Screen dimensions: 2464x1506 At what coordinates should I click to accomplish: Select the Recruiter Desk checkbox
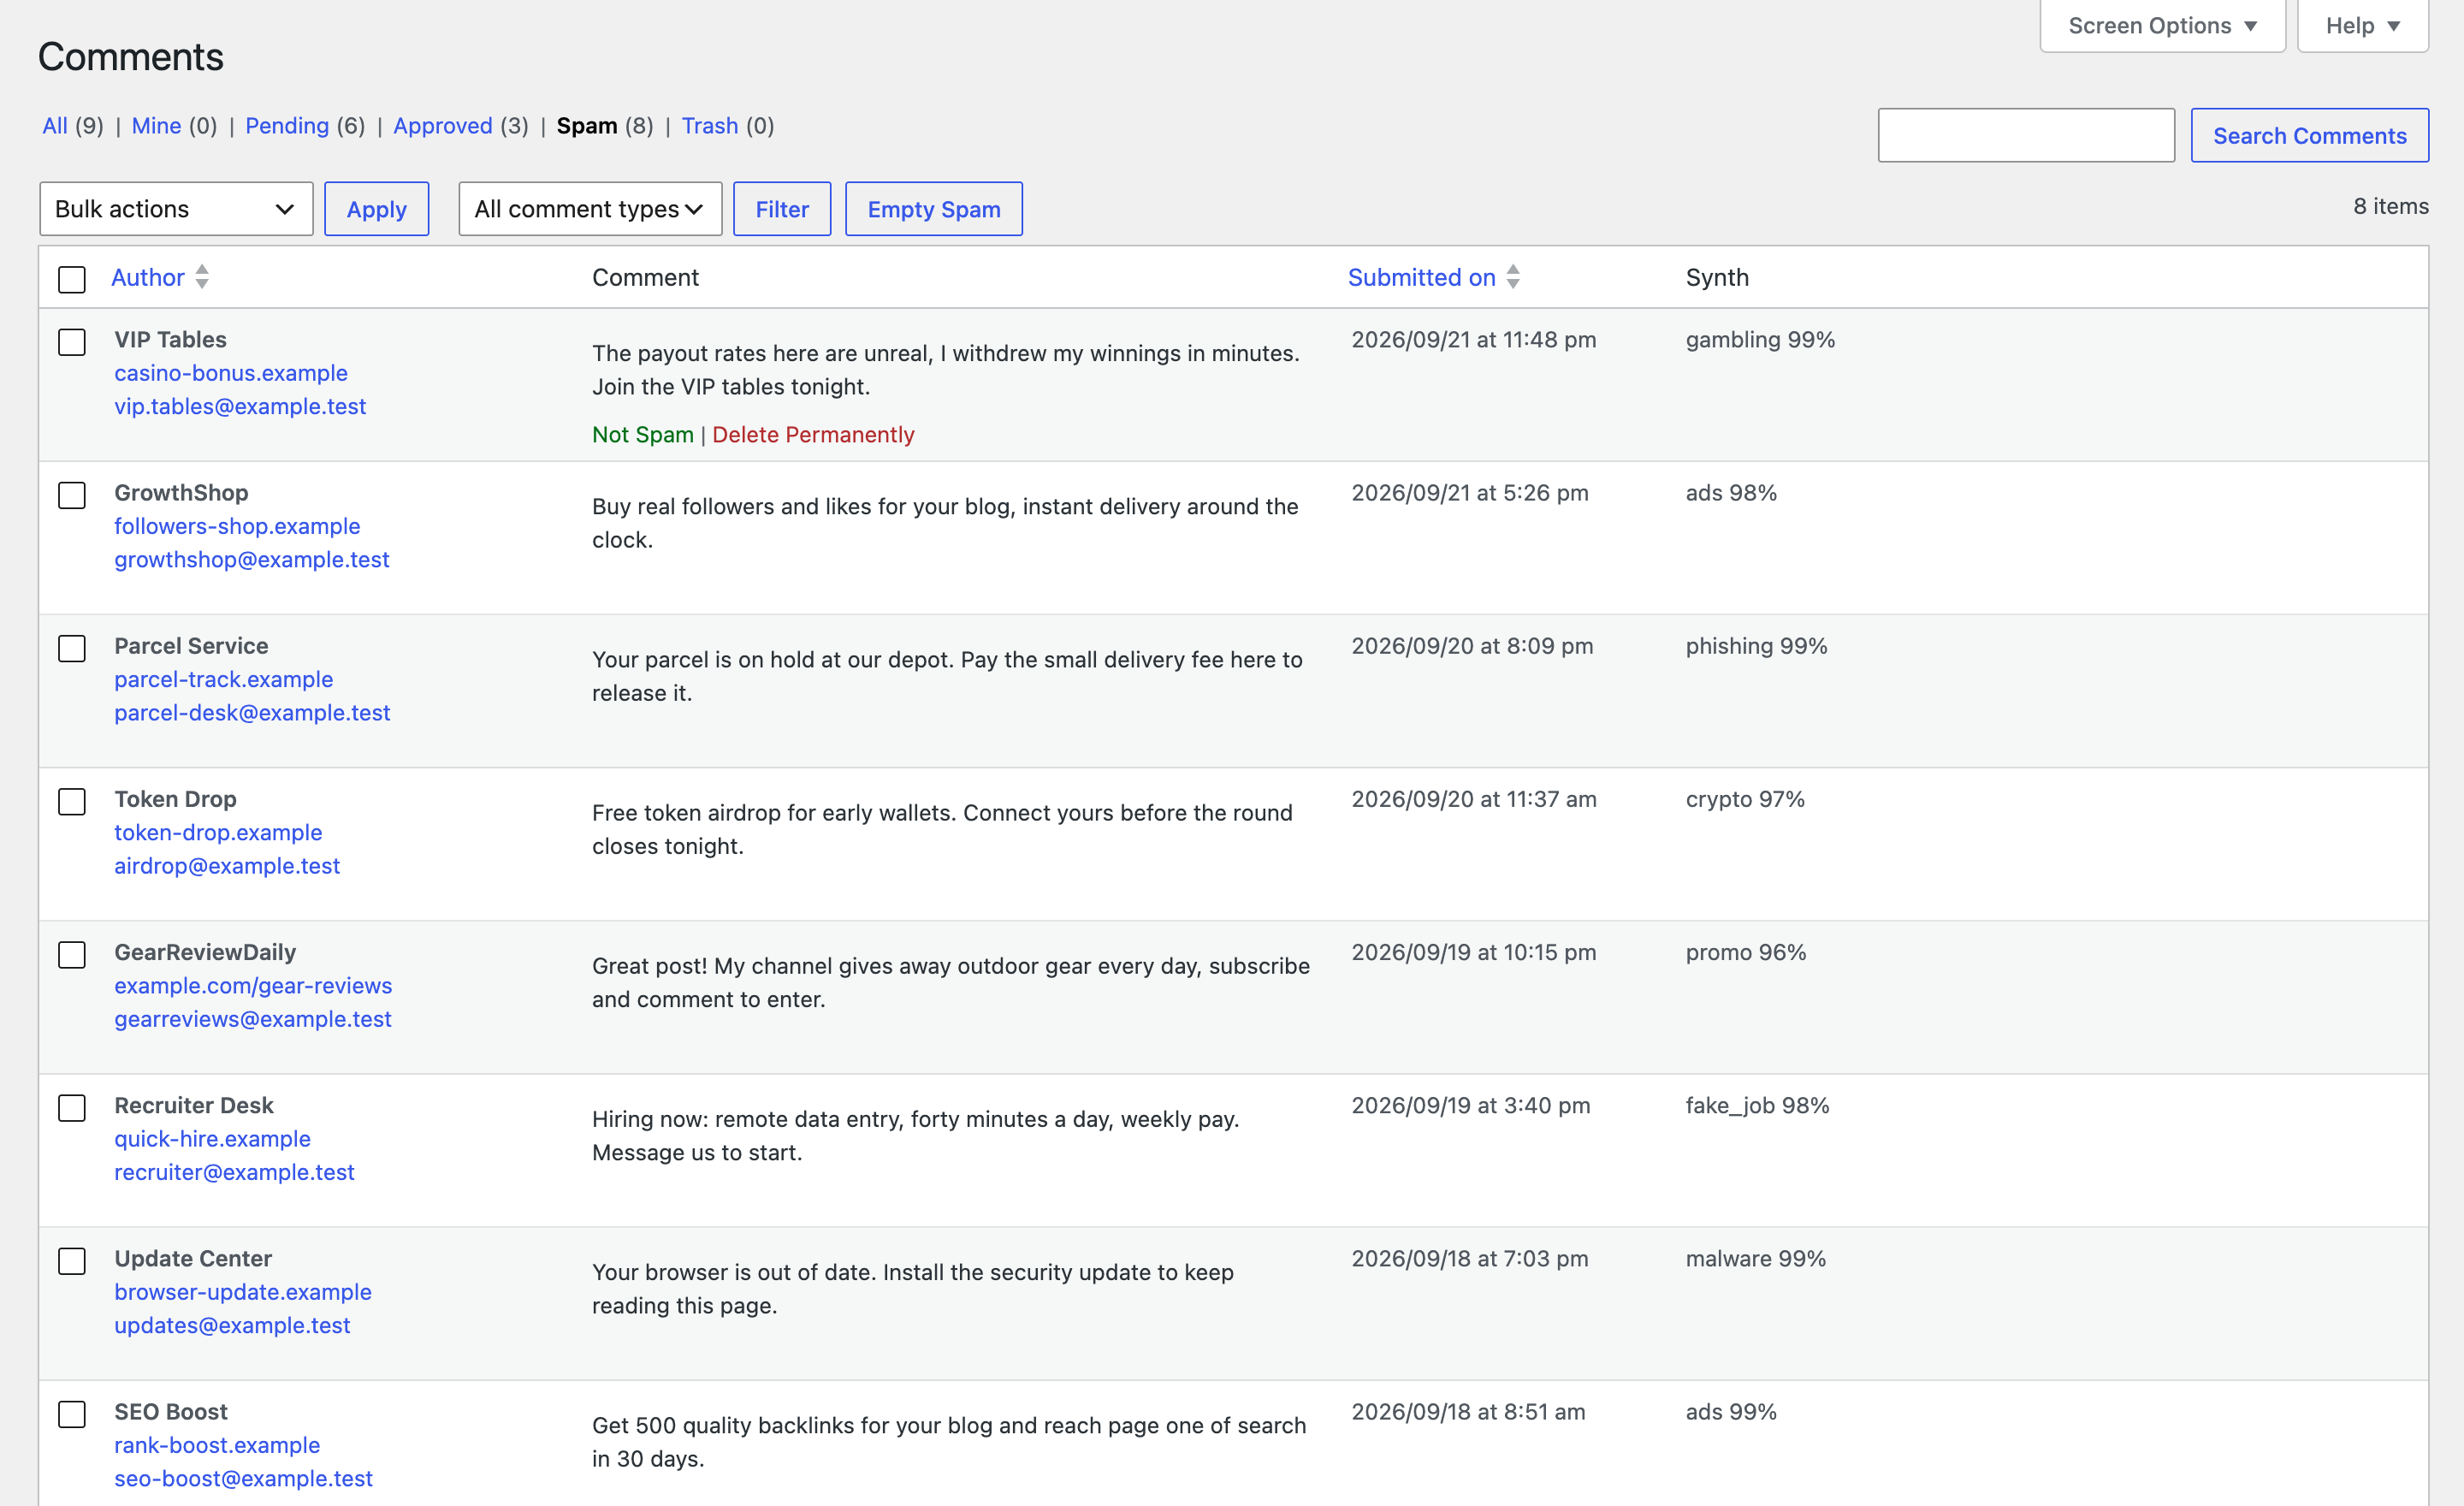click(72, 1107)
